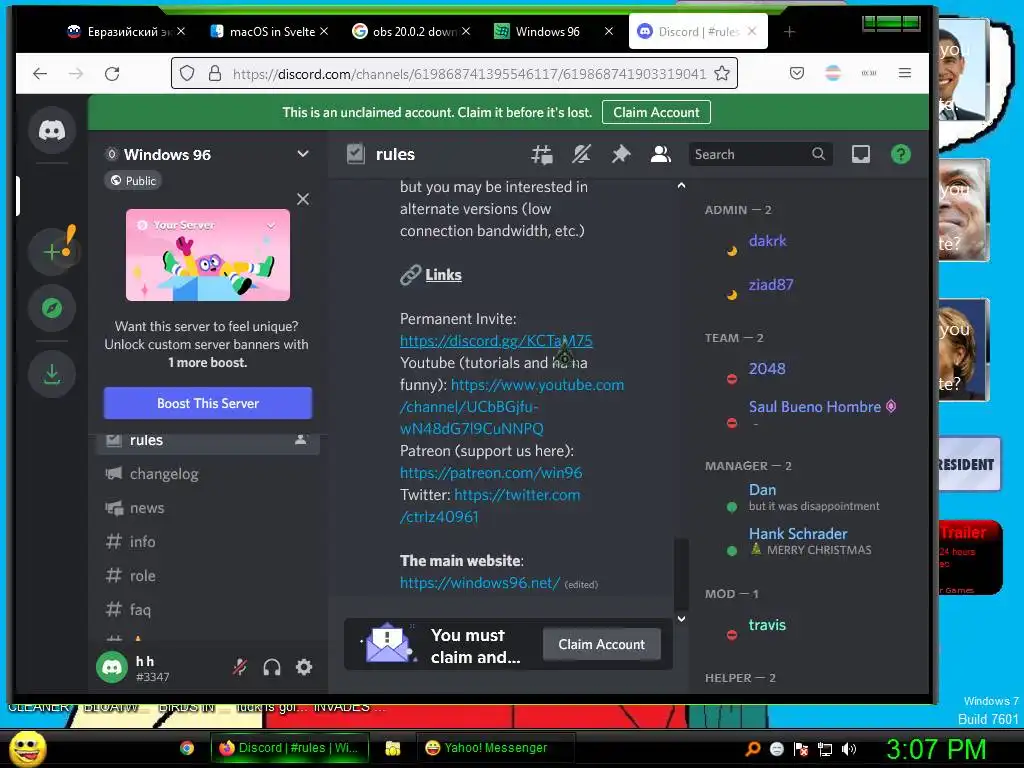
Task: Open the info channel
Action: pos(208,541)
